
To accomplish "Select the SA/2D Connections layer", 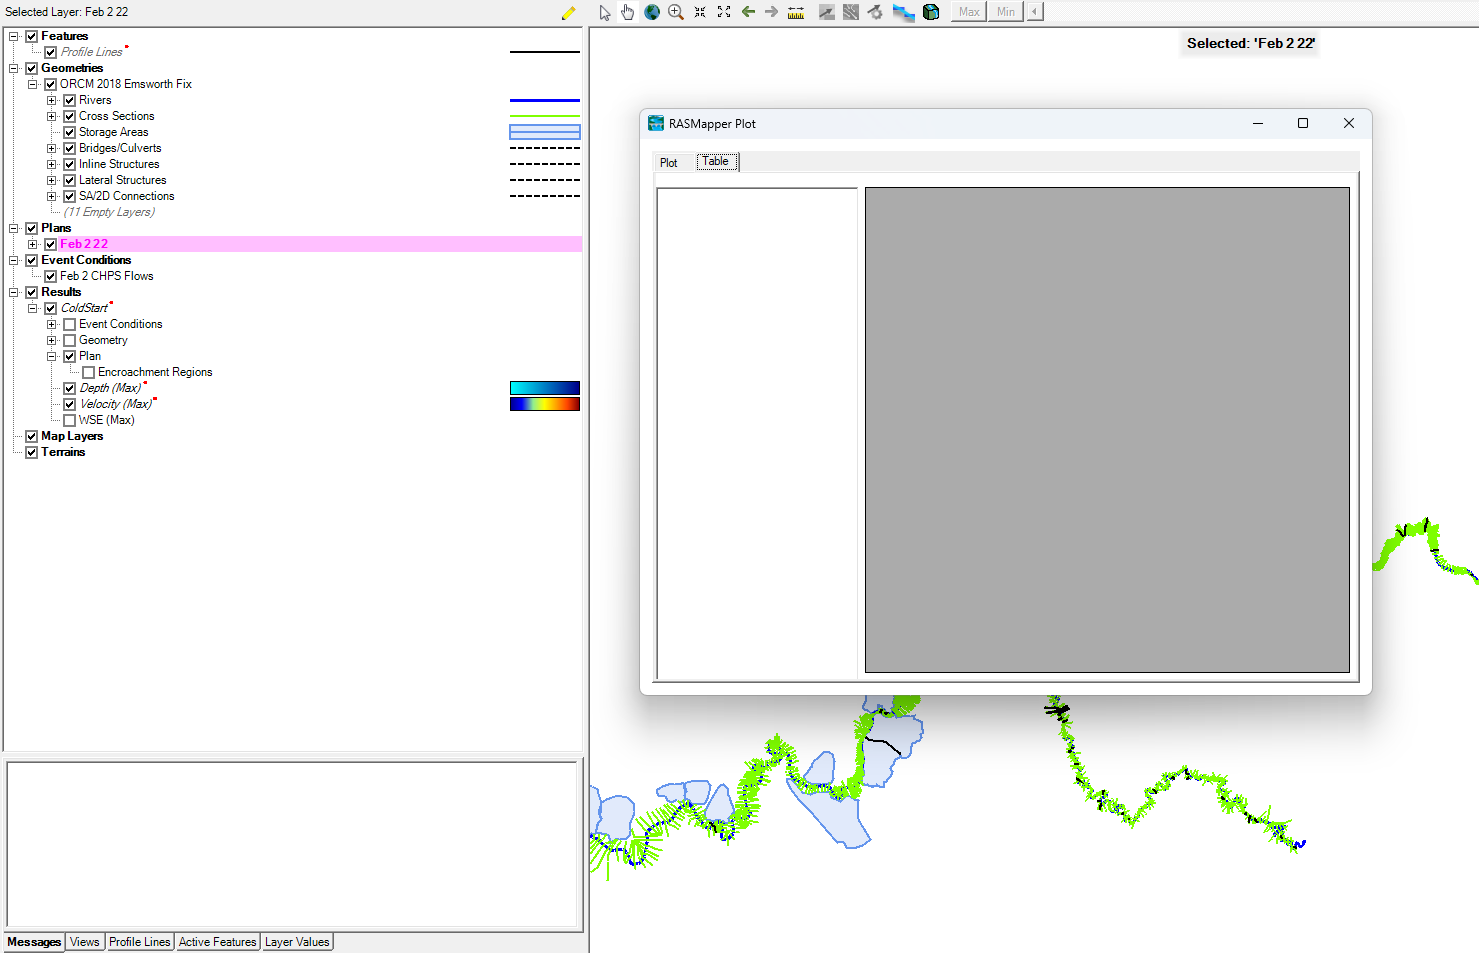I will 127,196.
